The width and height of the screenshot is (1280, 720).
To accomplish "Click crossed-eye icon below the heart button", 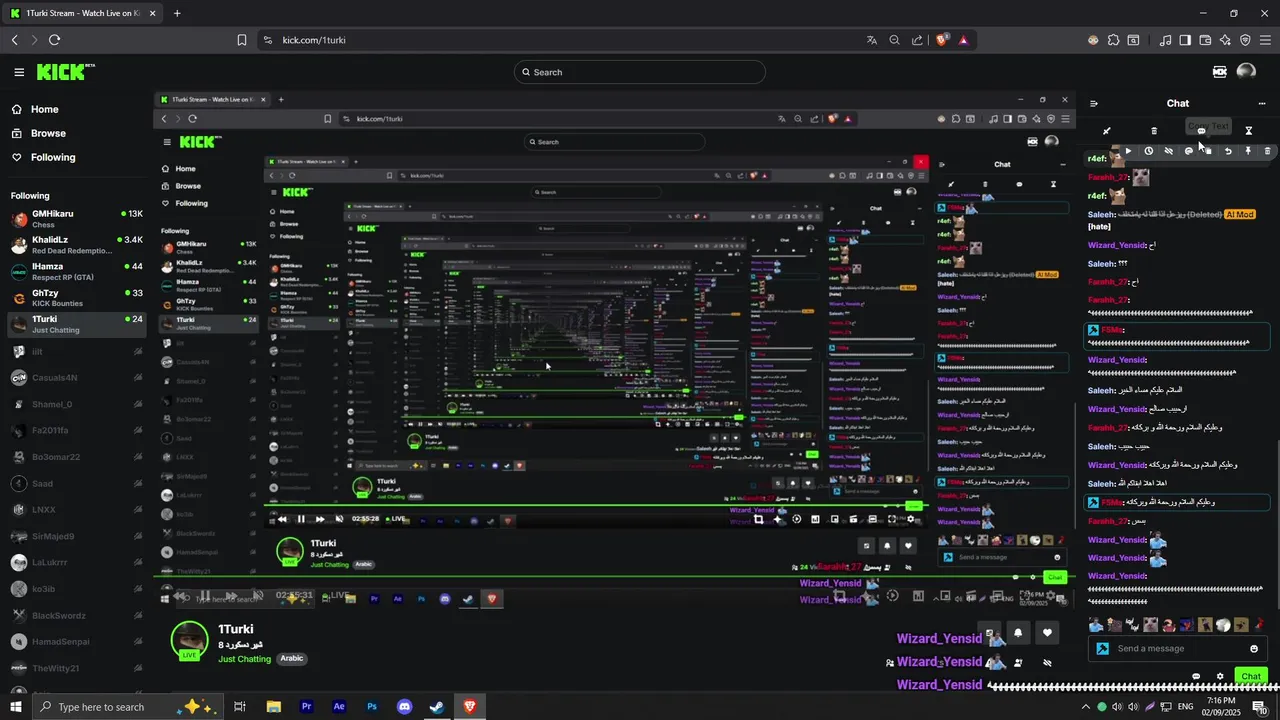I will [1047, 663].
